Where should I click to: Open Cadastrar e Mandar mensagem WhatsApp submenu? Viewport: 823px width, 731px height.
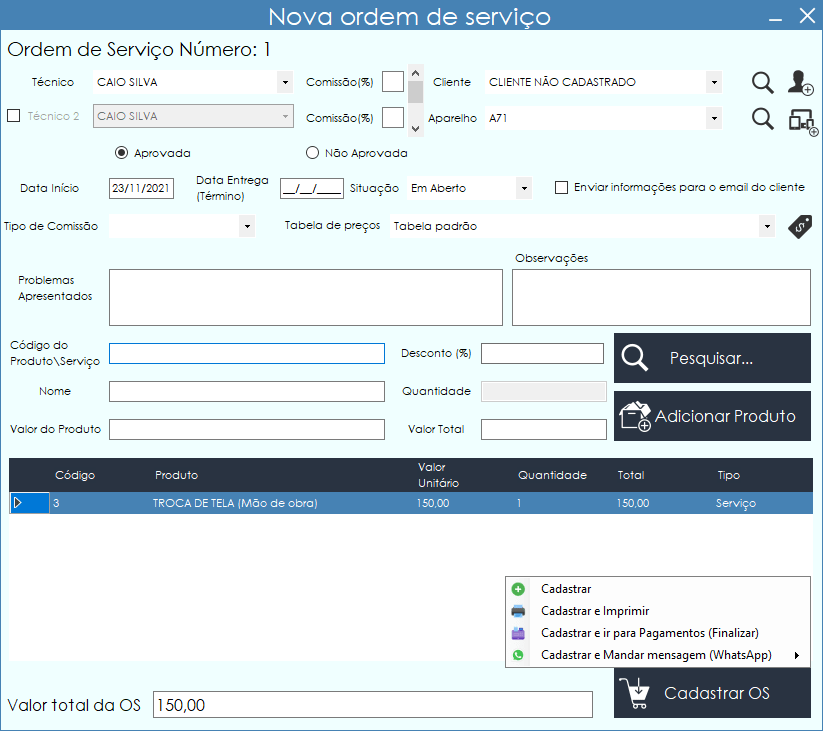[x=656, y=656]
